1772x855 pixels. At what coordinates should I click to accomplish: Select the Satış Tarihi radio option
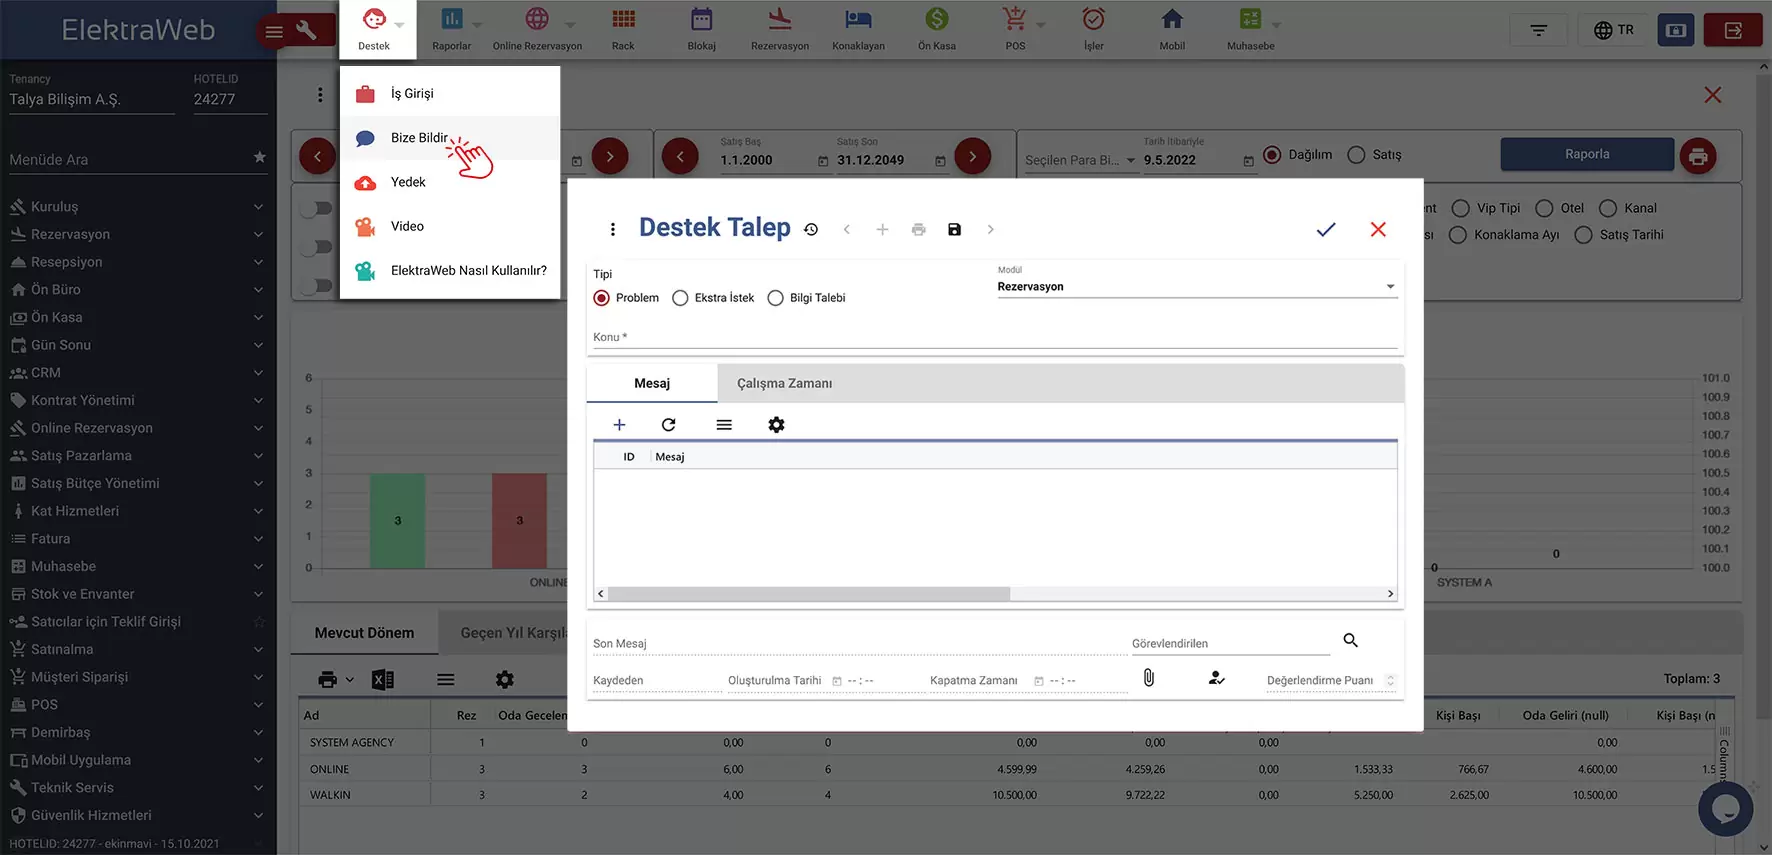[1583, 235]
